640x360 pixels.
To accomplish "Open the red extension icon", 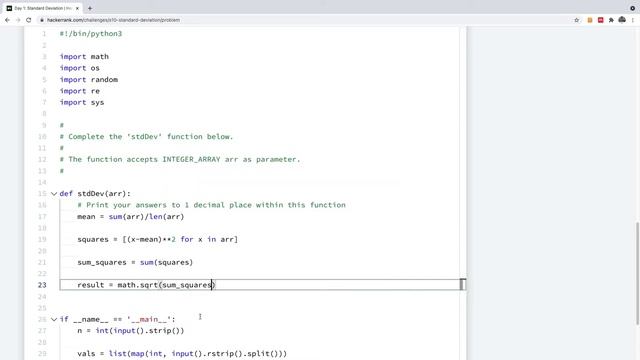I will tap(600, 20).
